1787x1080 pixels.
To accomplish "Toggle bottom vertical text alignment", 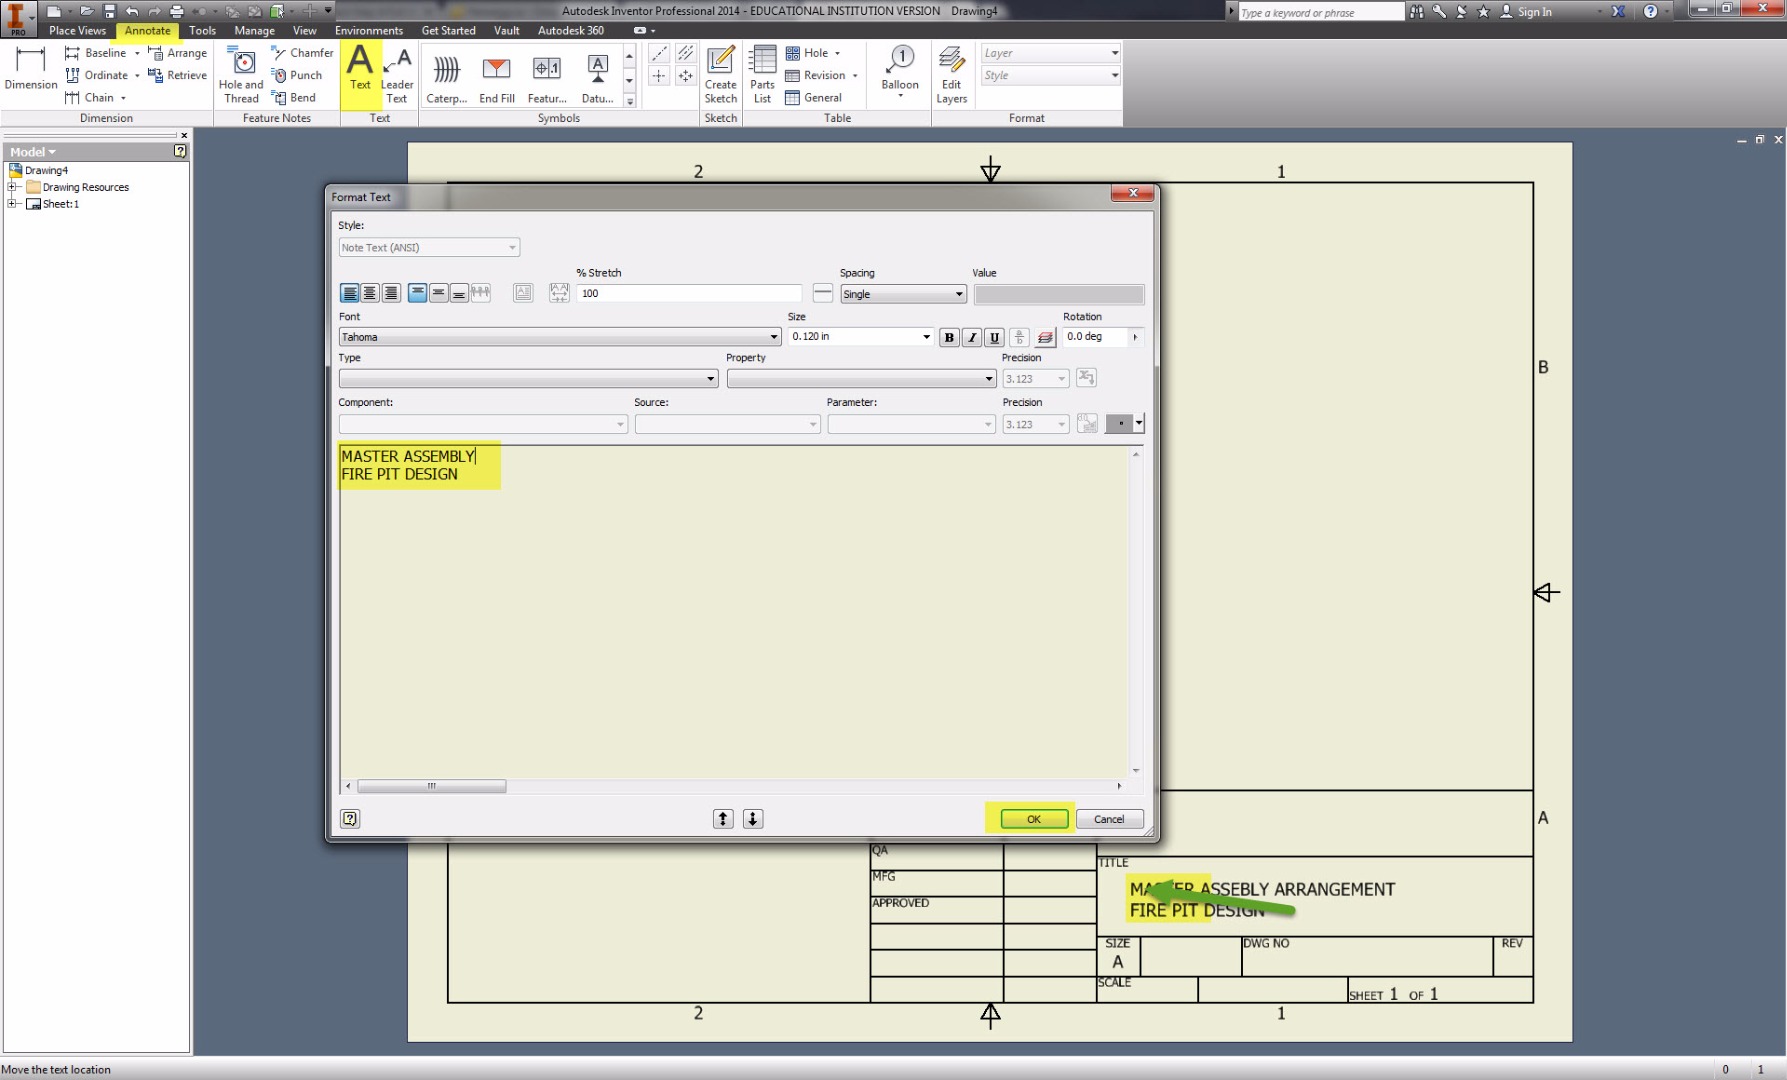I will (459, 293).
